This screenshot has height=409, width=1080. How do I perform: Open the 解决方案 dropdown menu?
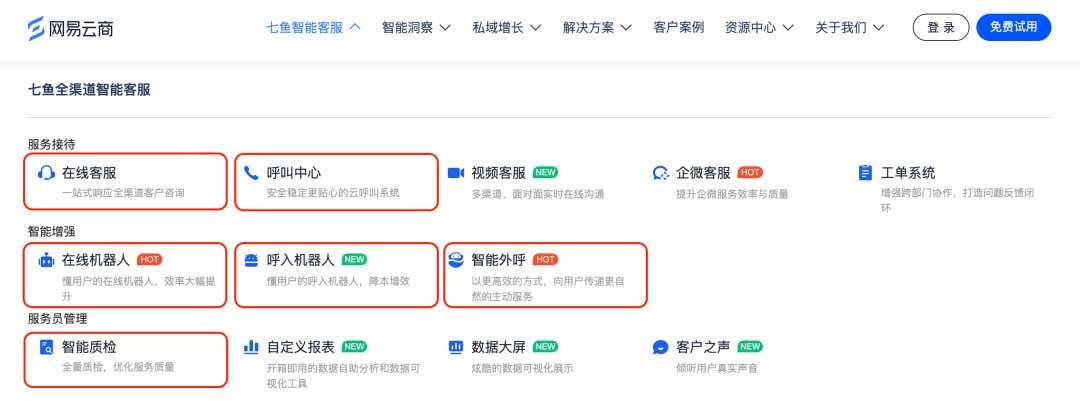click(597, 27)
